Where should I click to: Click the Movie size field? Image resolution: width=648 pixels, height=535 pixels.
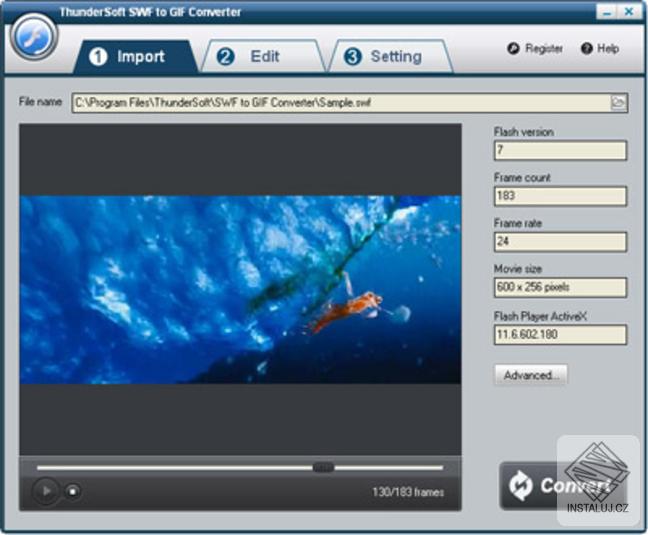(560, 288)
